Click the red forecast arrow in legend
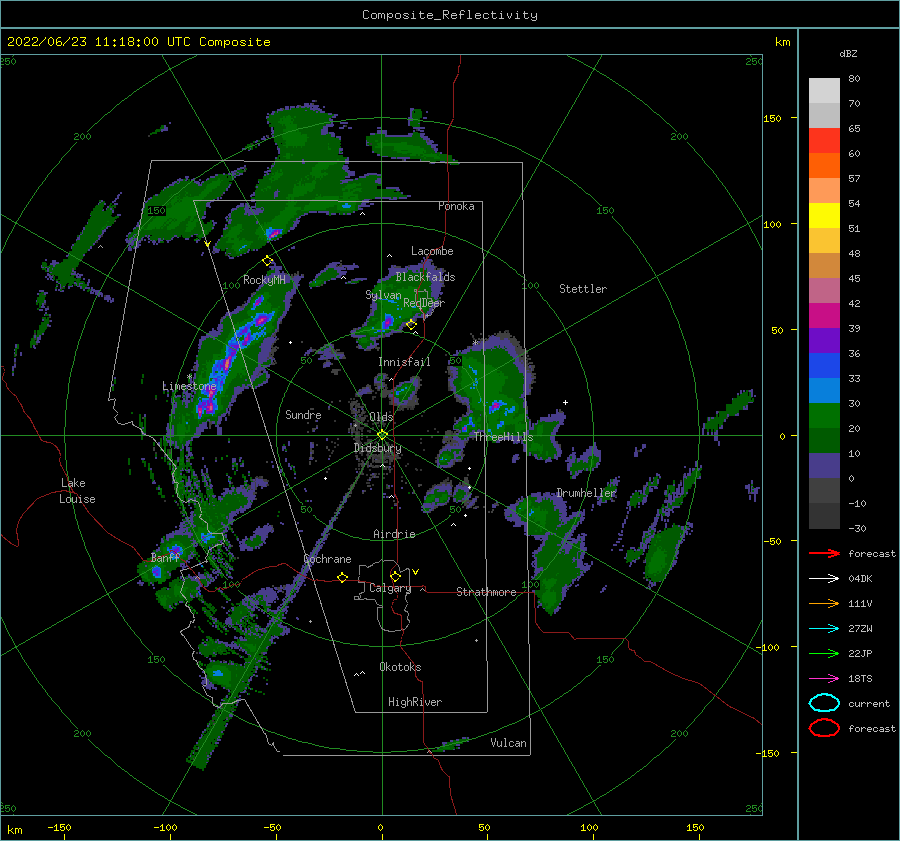Image resolution: width=900 pixels, height=841 pixels. pyautogui.click(x=824, y=553)
